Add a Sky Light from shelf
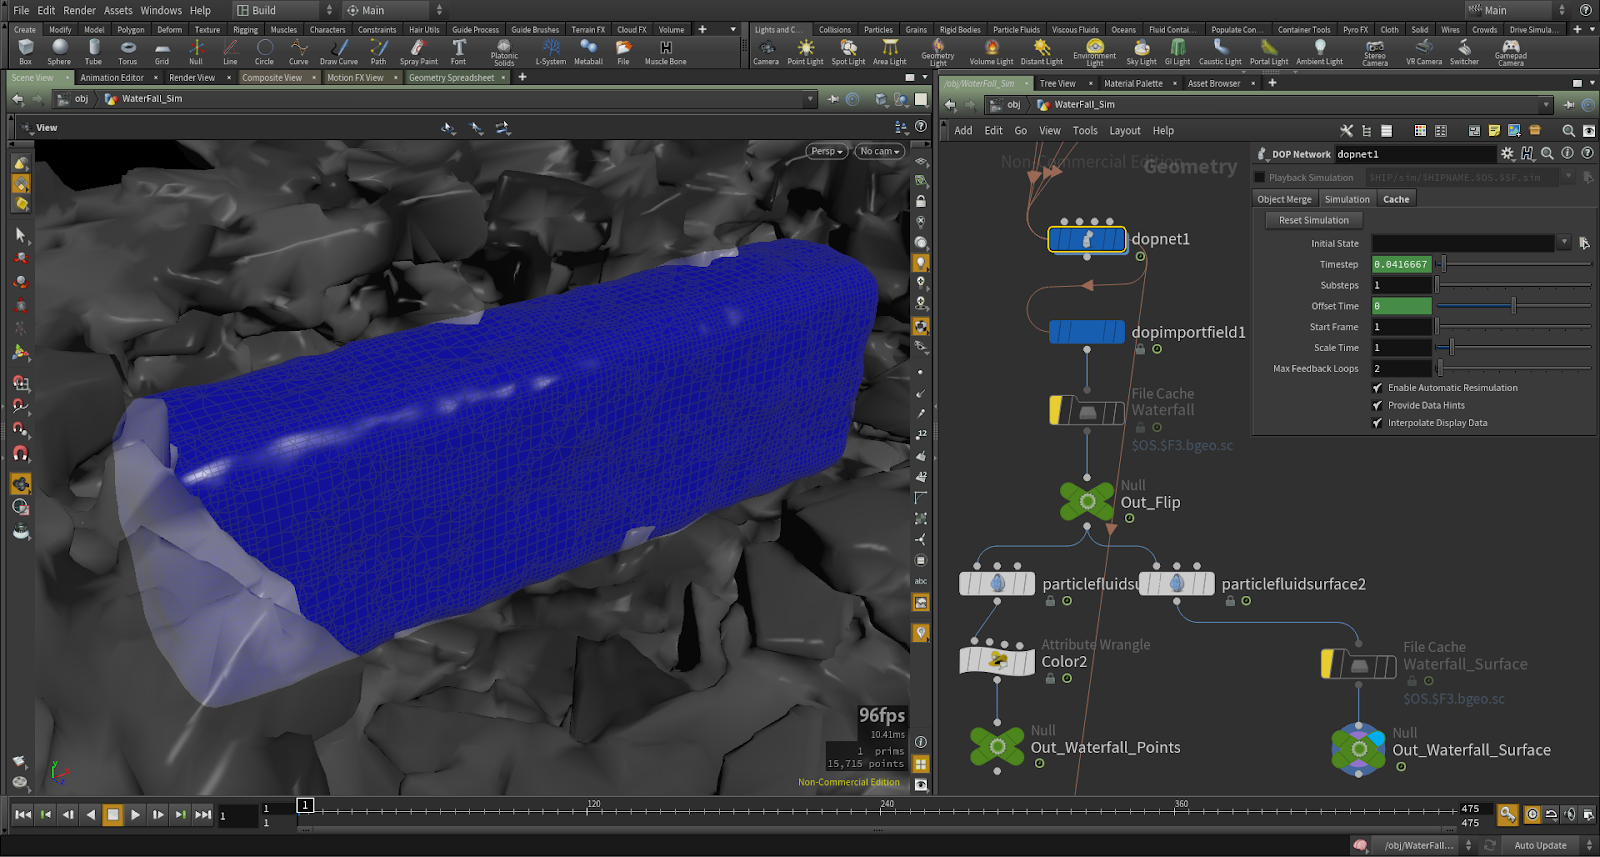This screenshot has width=1600, height=857. click(1141, 50)
